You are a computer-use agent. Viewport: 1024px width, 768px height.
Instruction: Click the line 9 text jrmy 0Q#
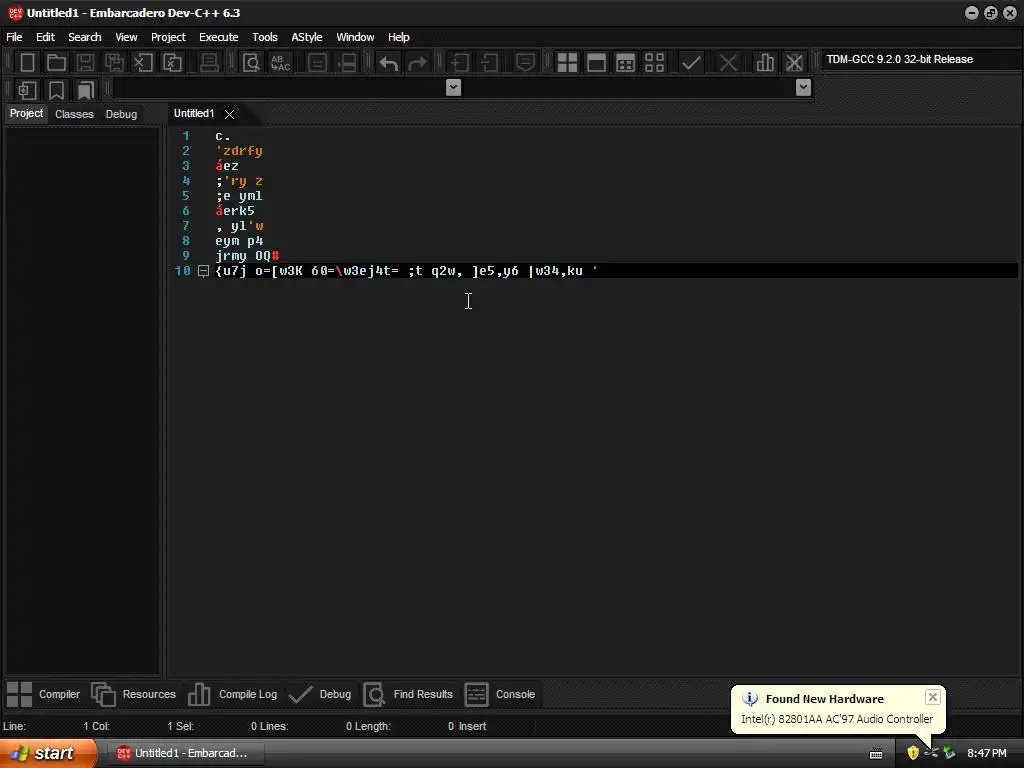tap(248, 256)
